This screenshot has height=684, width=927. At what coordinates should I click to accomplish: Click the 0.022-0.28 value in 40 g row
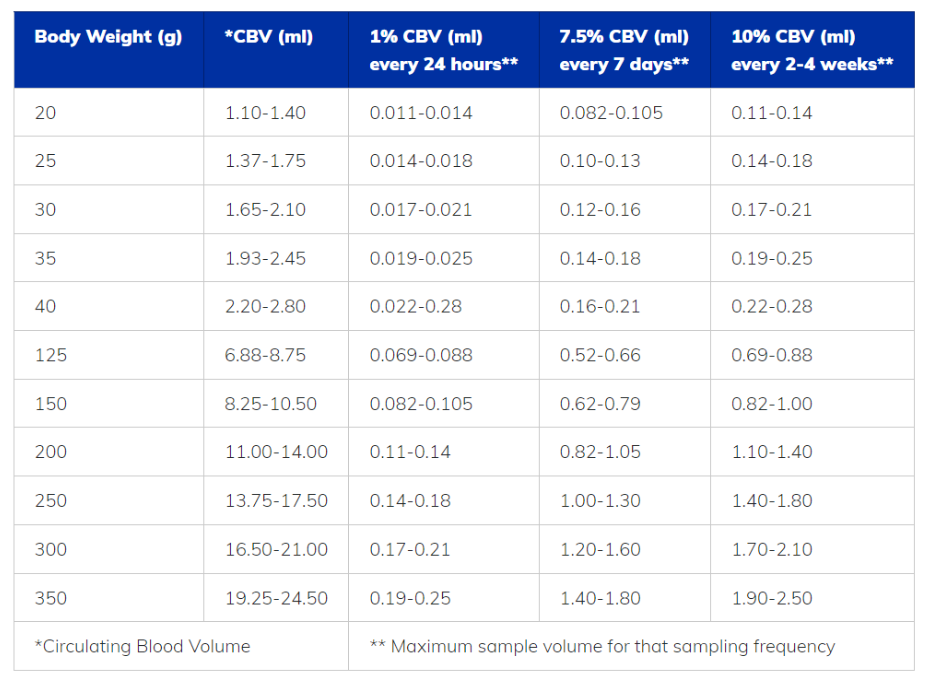[416, 306]
